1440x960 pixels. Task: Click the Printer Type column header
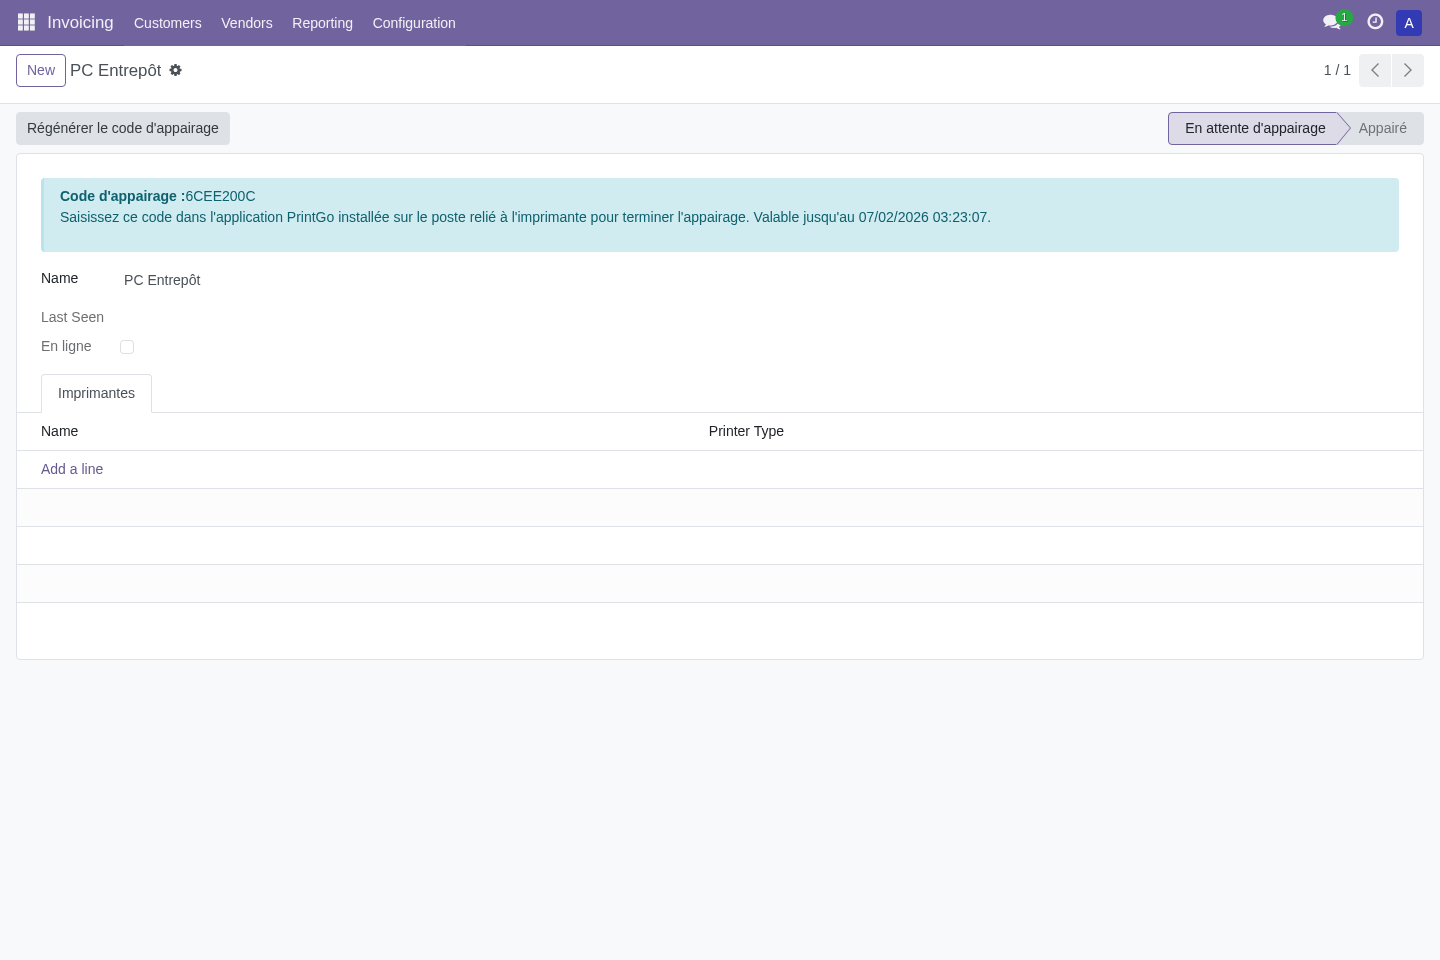(746, 431)
